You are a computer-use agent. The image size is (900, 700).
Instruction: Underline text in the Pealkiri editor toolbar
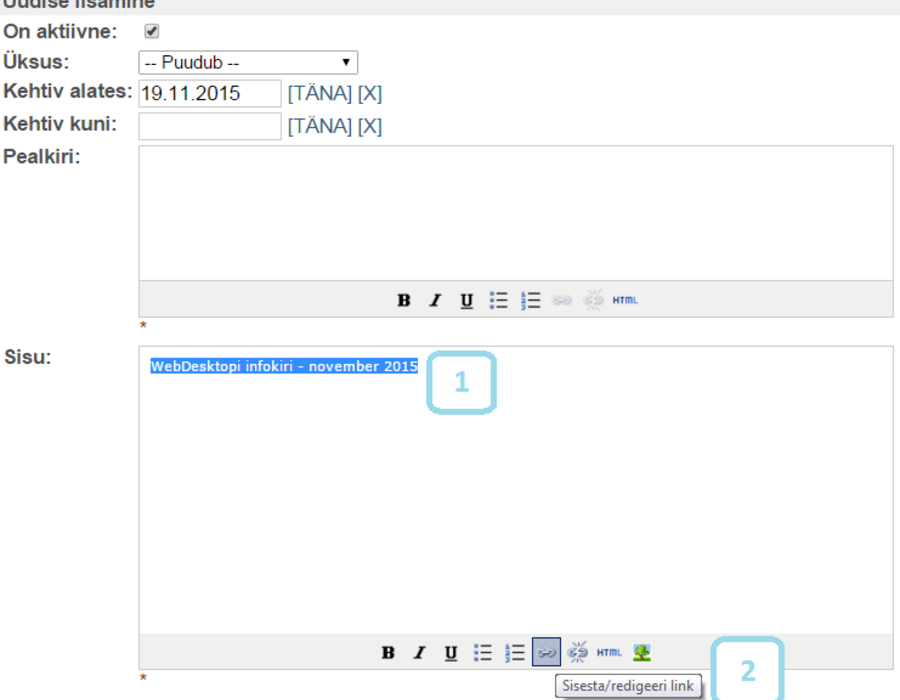click(467, 300)
